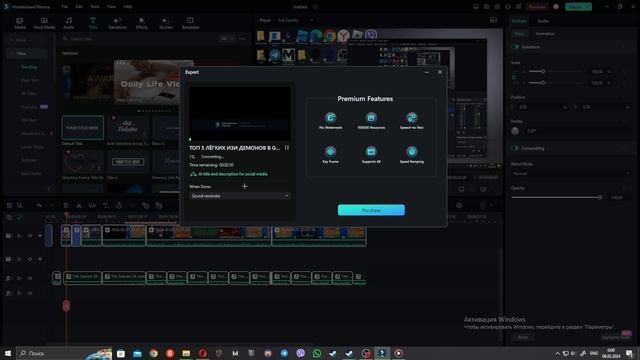Select Trending titles category
Screen dimensions: 640x360
(29, 67)
